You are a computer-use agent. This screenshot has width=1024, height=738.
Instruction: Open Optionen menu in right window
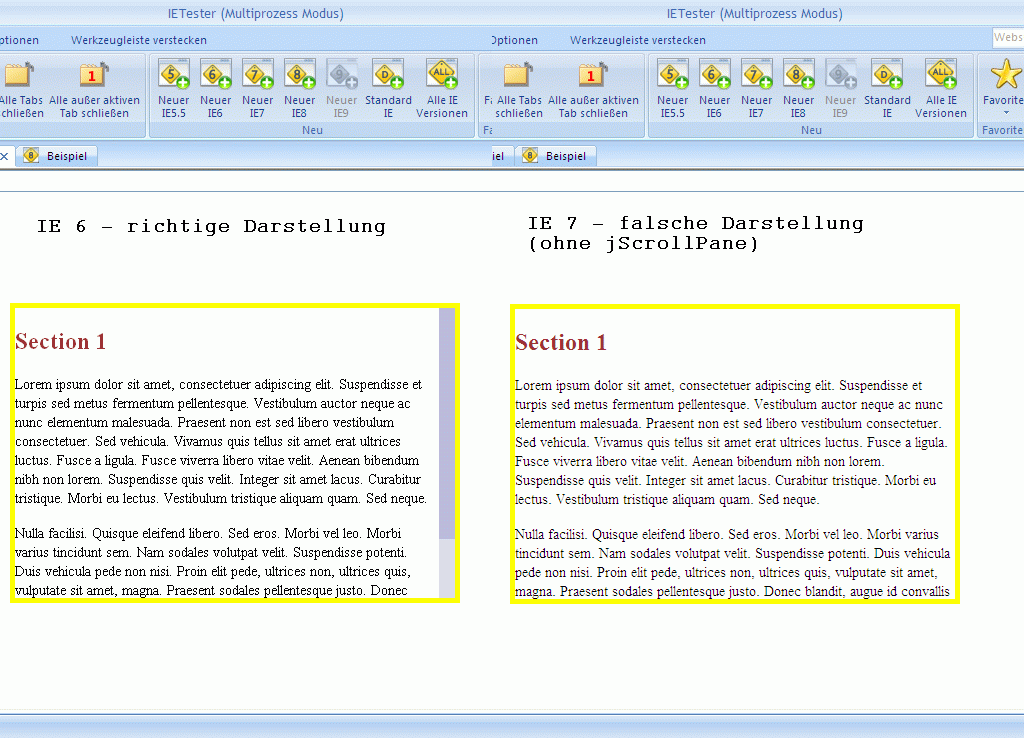point(515,40)
